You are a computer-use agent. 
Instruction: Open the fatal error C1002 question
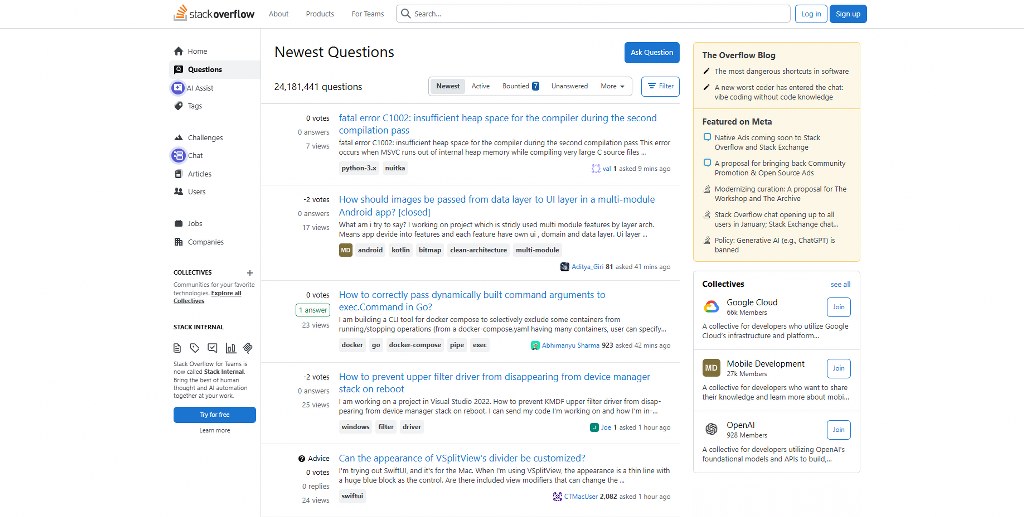pos(498,124)
